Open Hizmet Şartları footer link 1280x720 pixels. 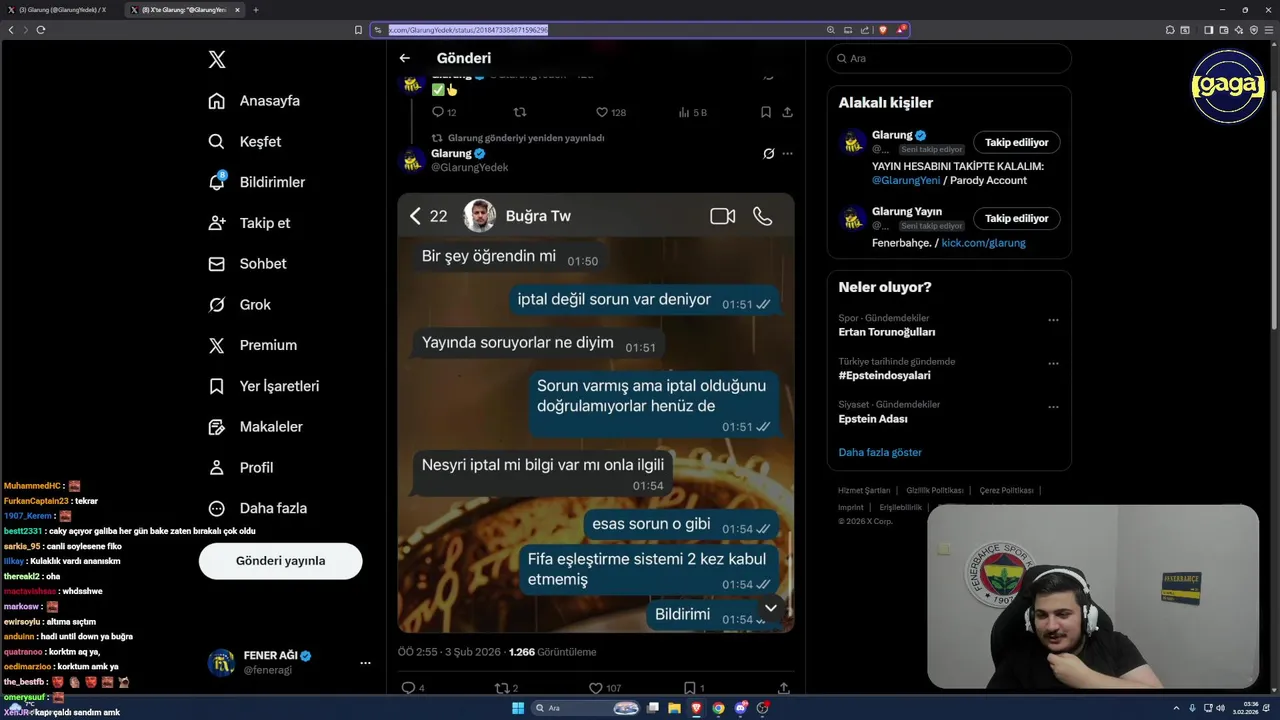click(864, 490)
